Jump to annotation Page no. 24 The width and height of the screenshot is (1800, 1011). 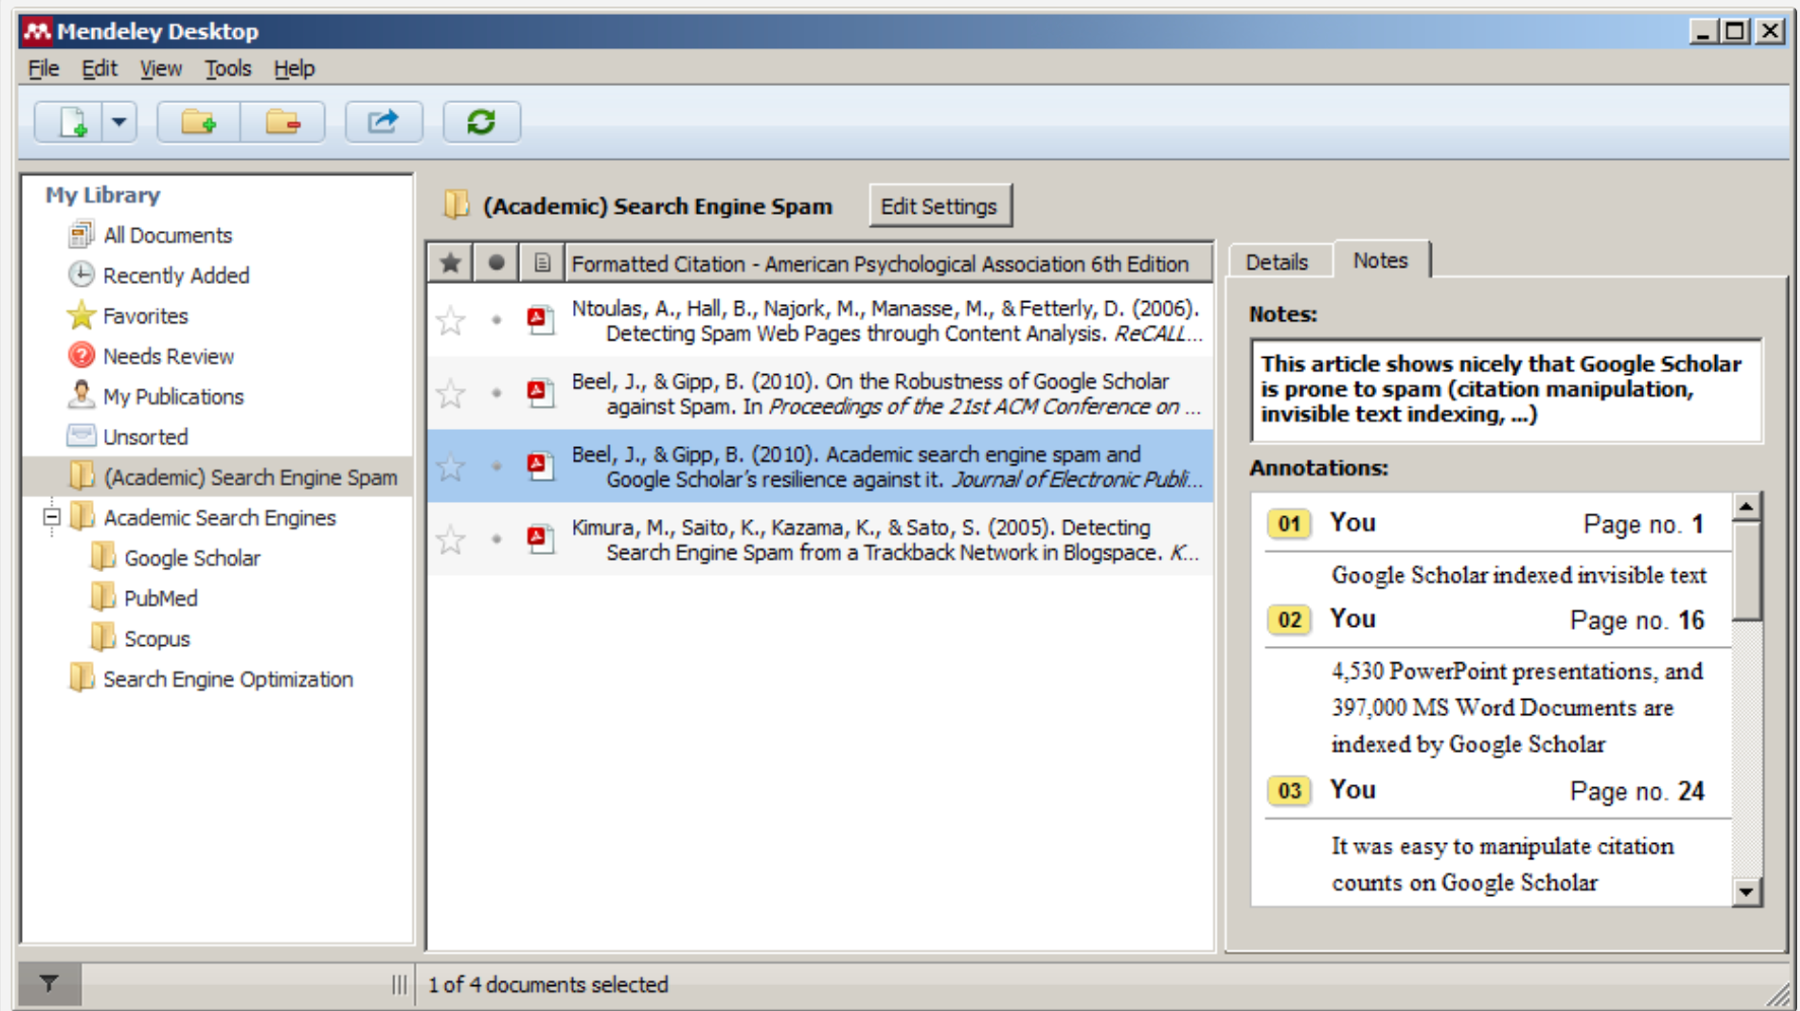pos(1637,791)
